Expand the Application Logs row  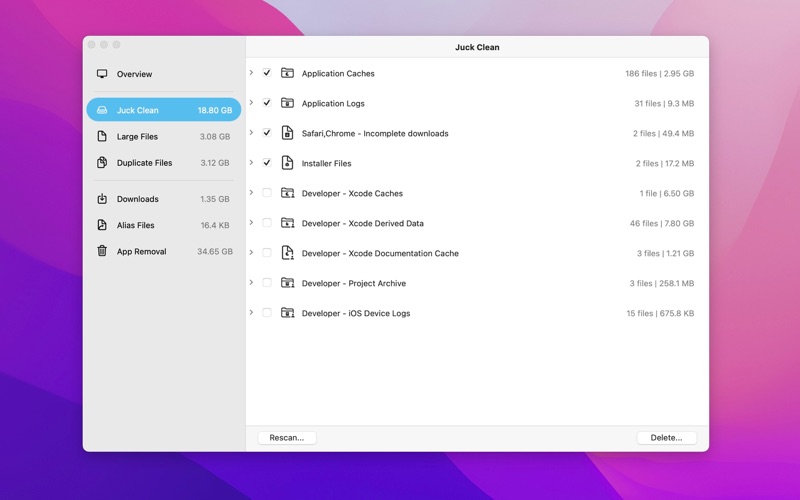coord(251,103)
